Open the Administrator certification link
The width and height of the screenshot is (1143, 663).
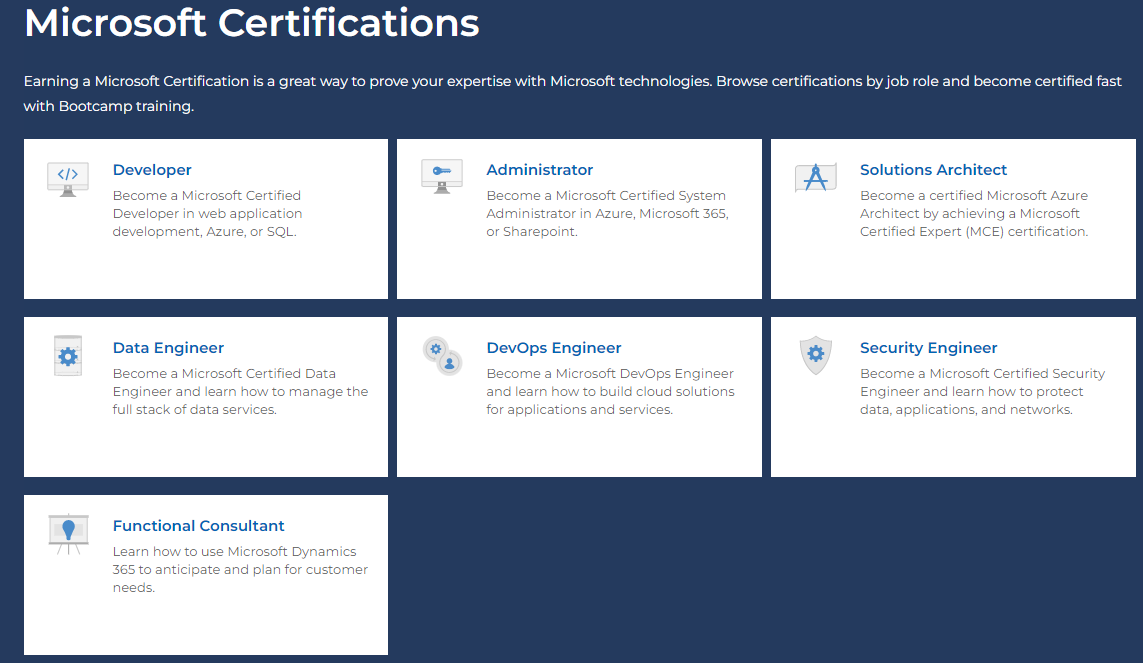coord(540,170)
